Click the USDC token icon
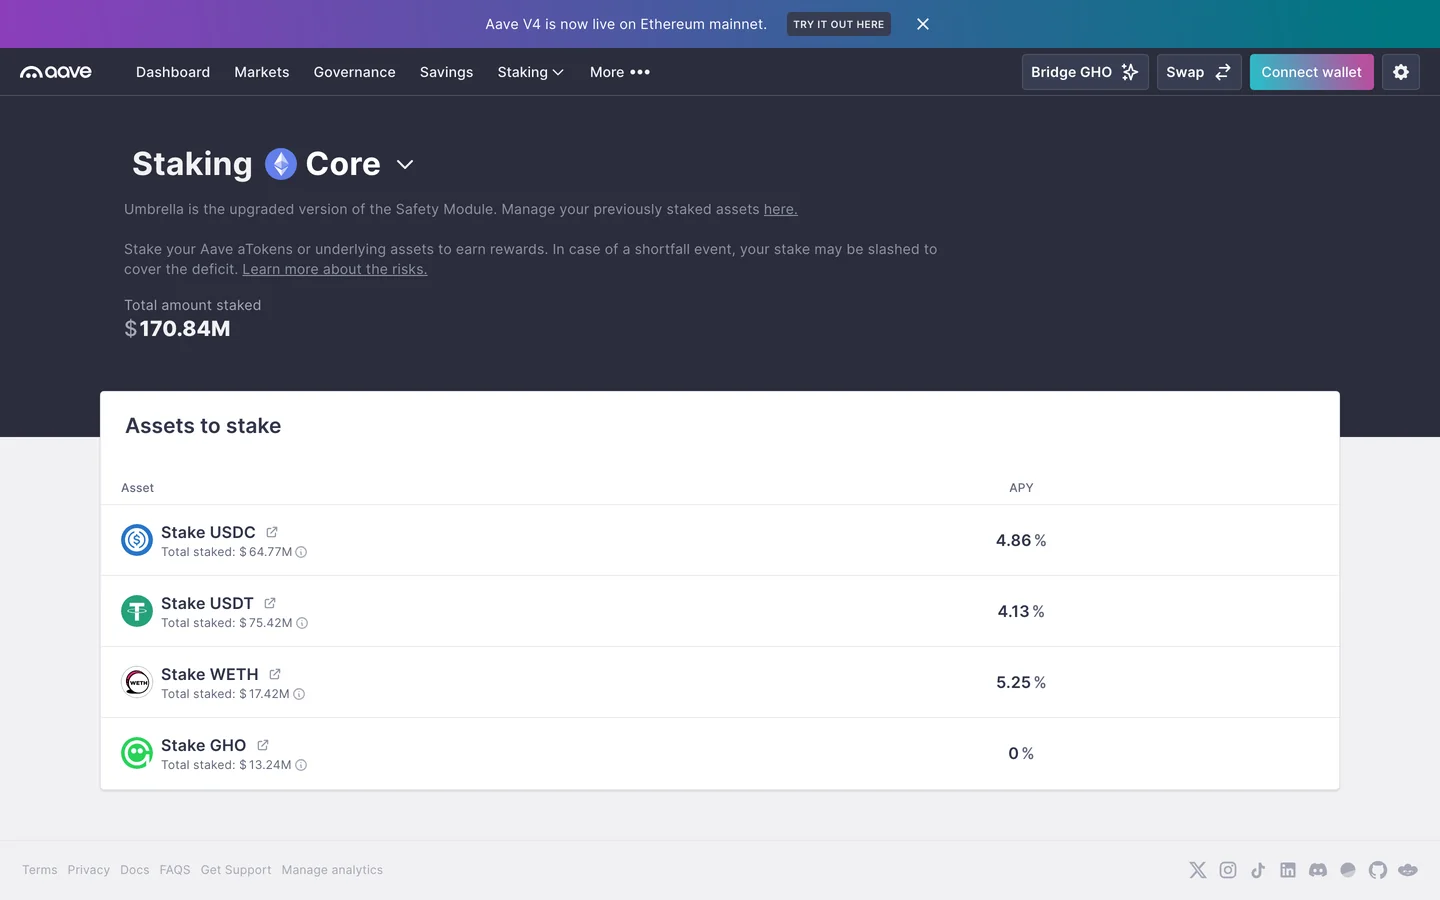The height and width of the screenshot is (900, 1440). [137, 540]
